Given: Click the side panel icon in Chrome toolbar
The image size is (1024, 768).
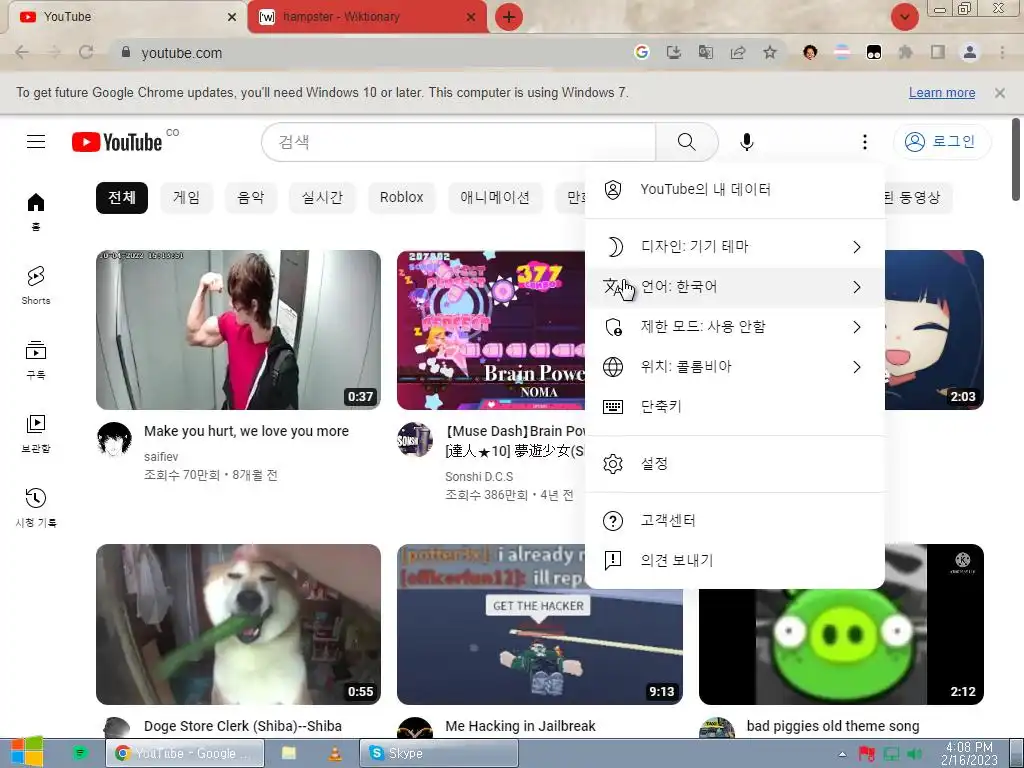Looking at the screenshot, I should 938,52.
